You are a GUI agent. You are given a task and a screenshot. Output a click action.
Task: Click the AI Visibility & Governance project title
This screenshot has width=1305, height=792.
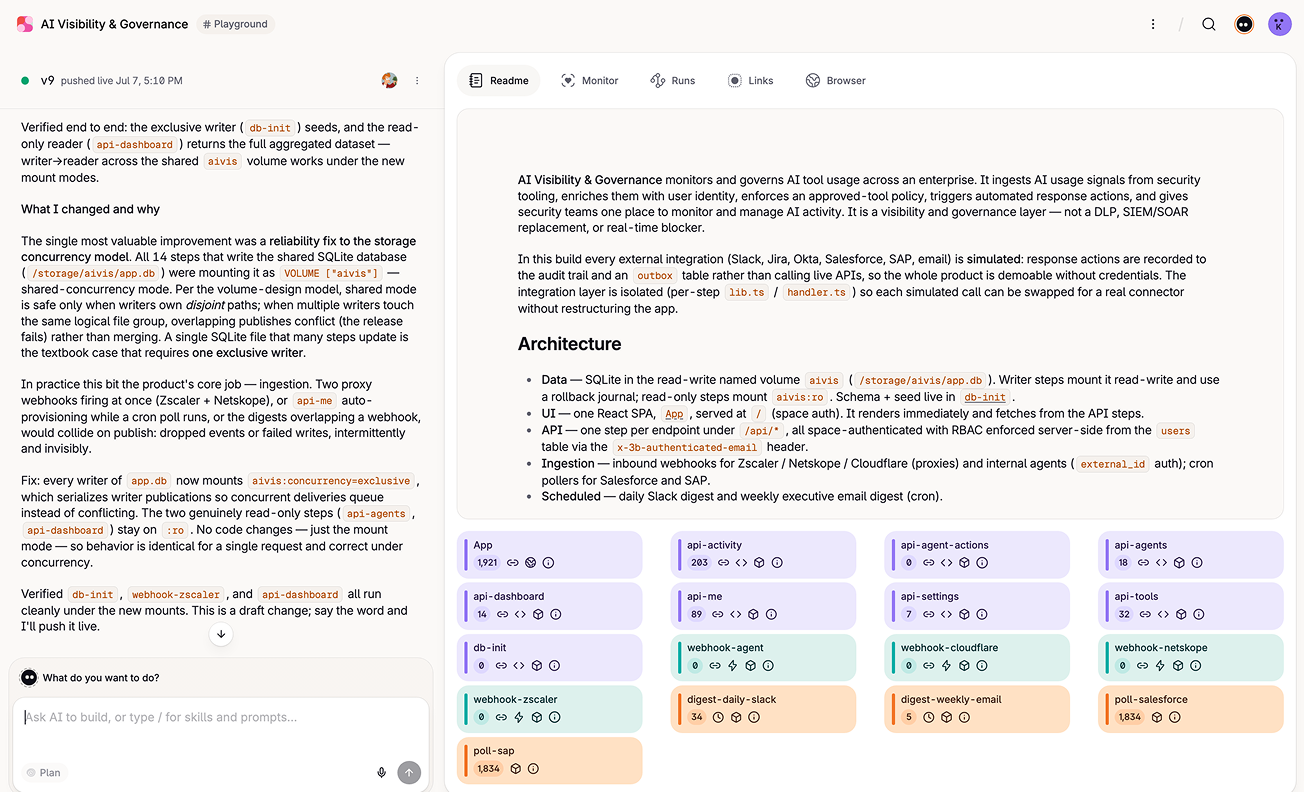115,24
